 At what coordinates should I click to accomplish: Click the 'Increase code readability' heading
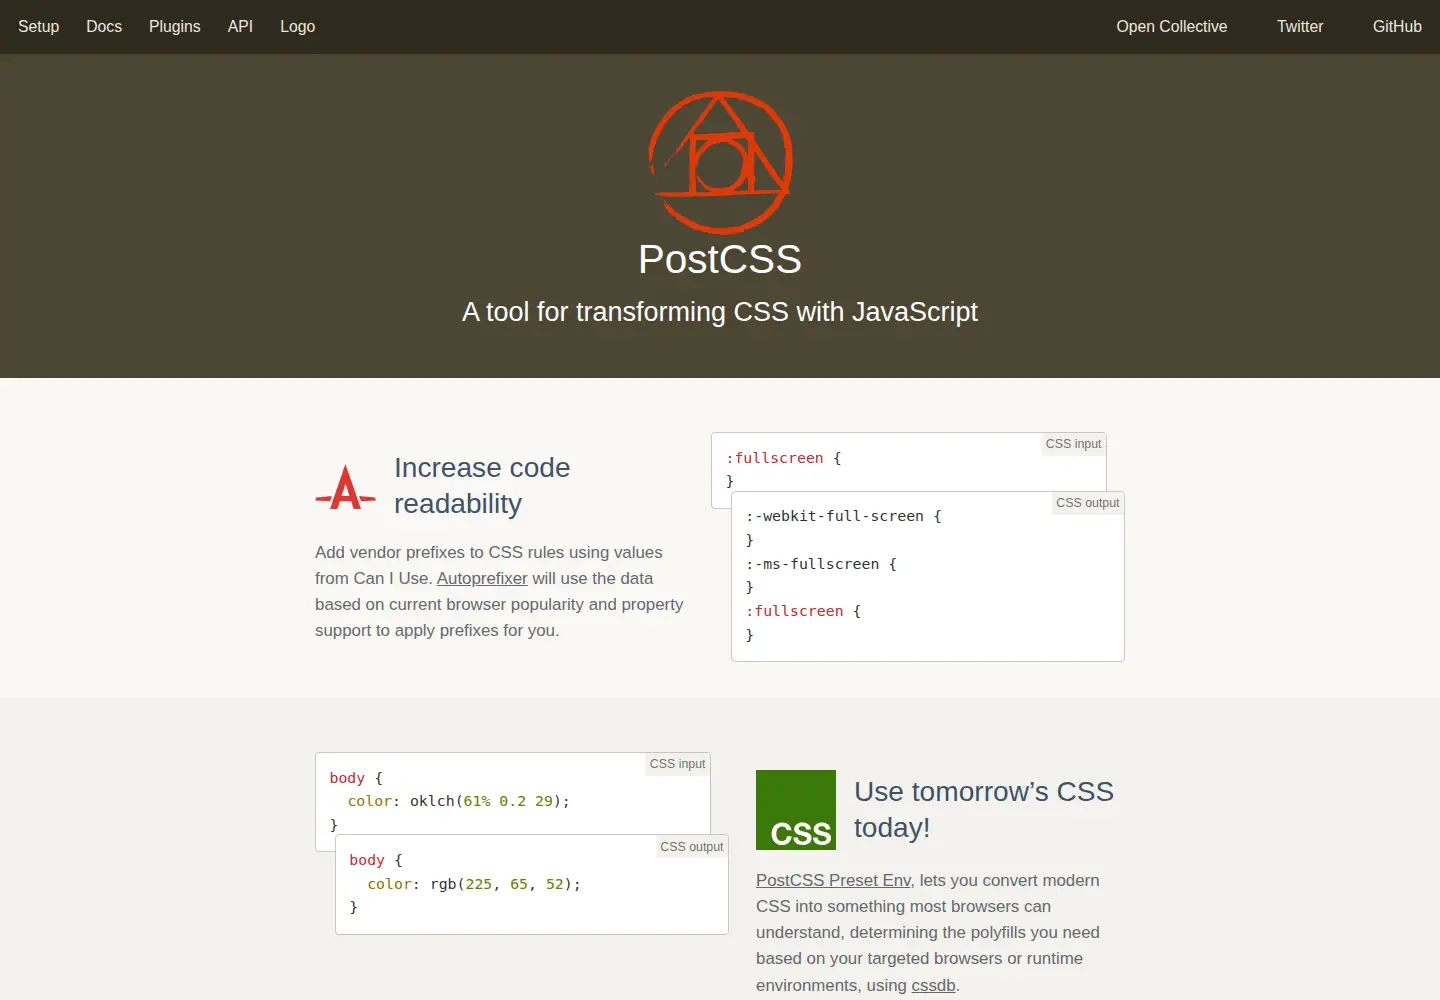pos(482,486)
